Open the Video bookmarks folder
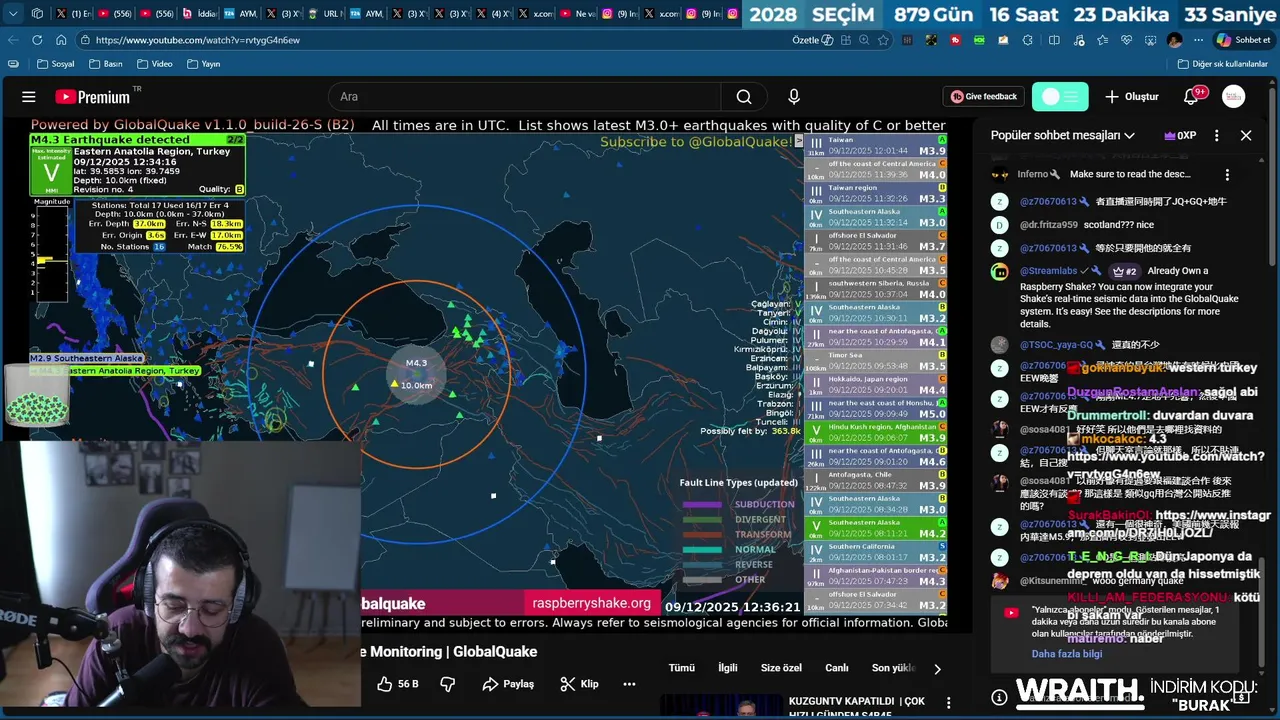Screen dimensions: 1280x720 coord(155,64)
